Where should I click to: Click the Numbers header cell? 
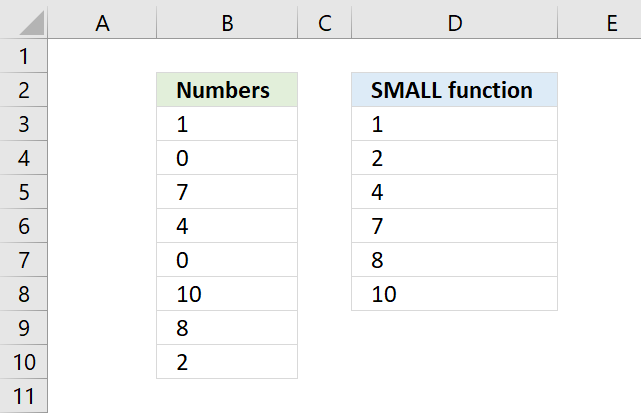pyautogui.click(x=227, y=90)
